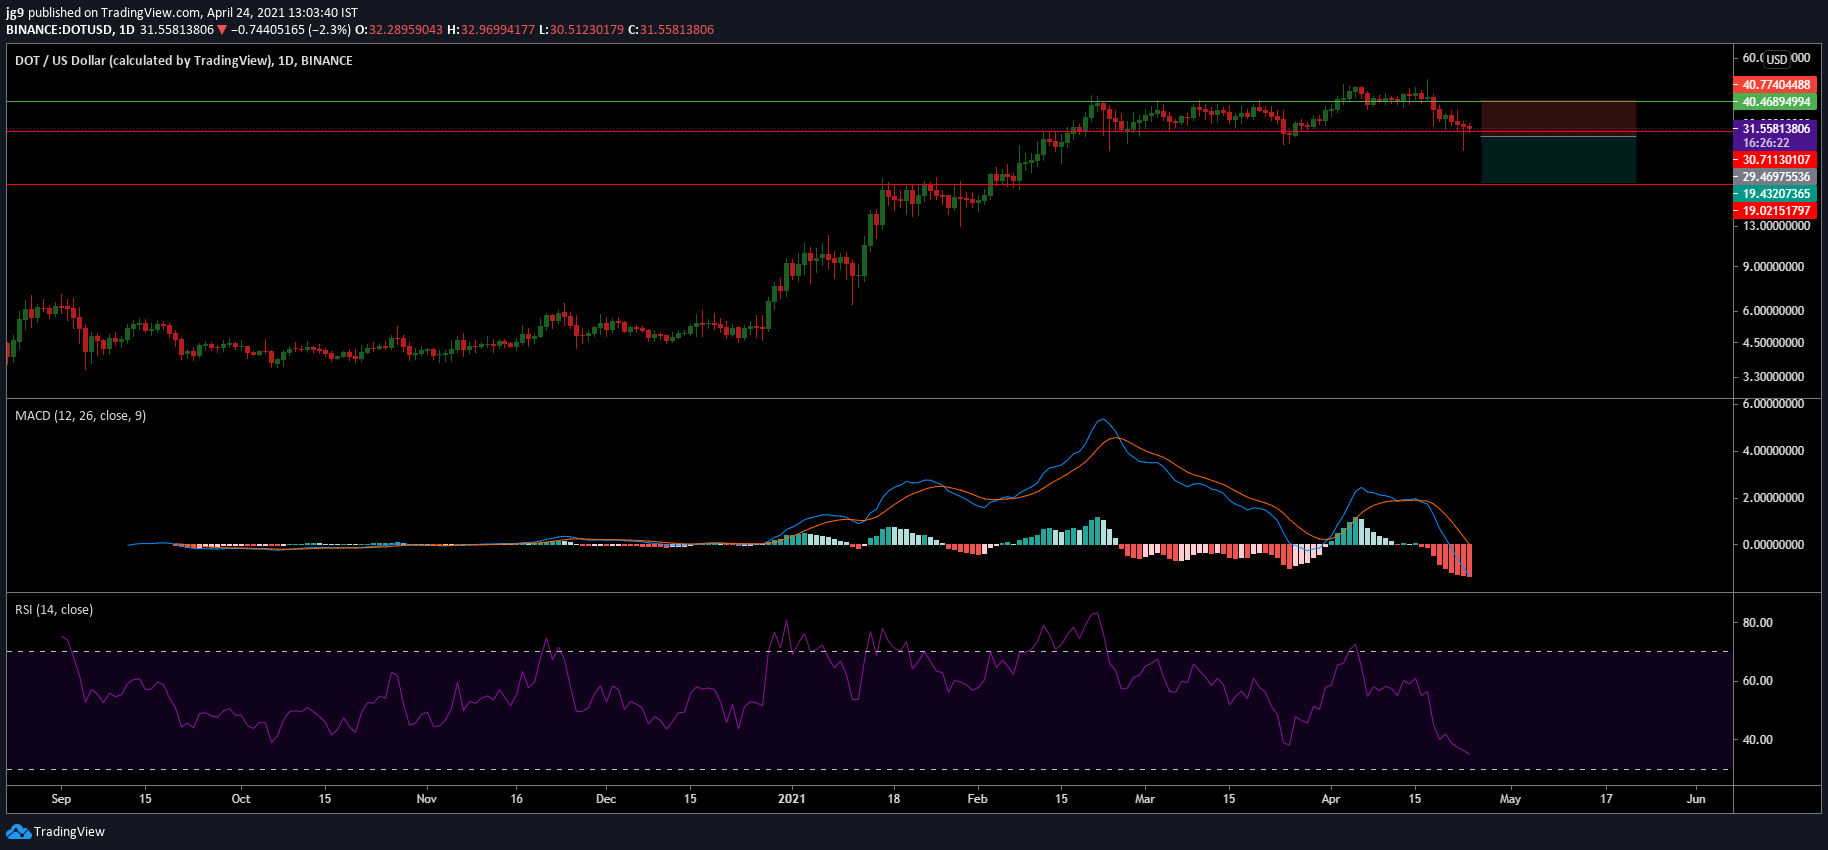Select the DOT / US Dollar chart title
This screenshot has height=850, width=1828.
(x=184, y=61)
